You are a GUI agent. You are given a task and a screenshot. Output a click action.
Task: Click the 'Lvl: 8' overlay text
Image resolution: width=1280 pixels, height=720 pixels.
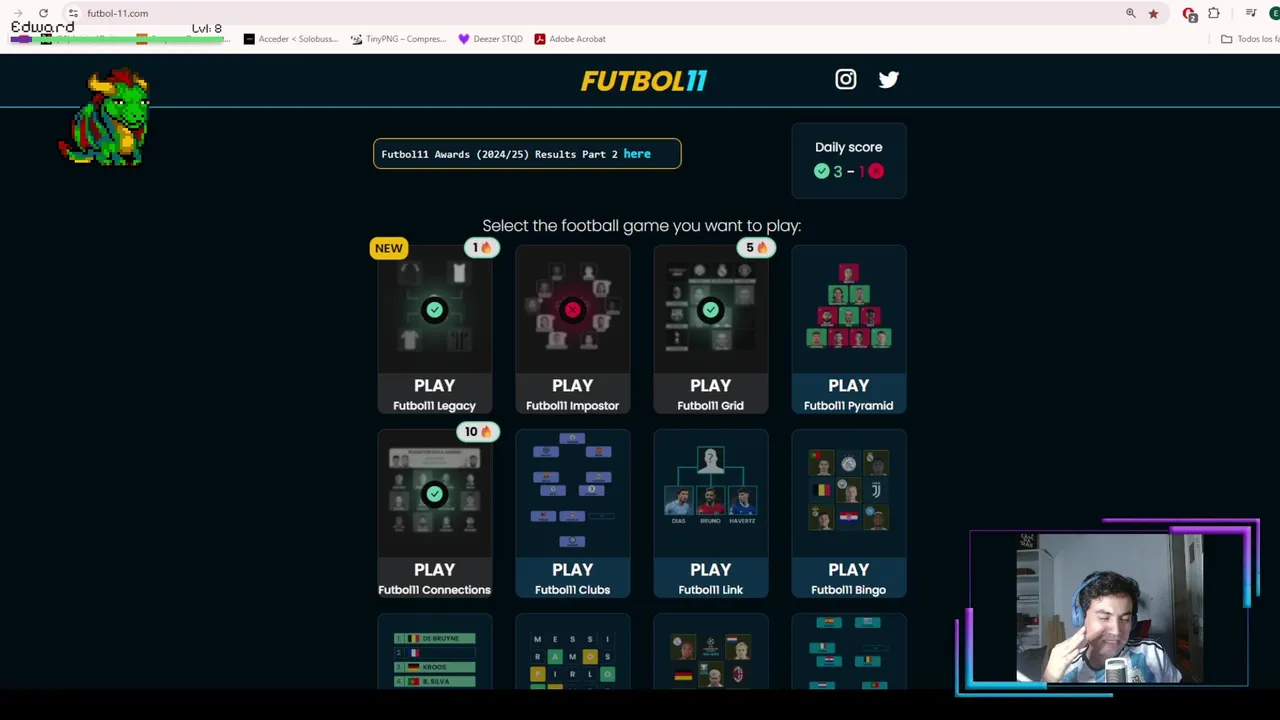[x=206, y=28]
